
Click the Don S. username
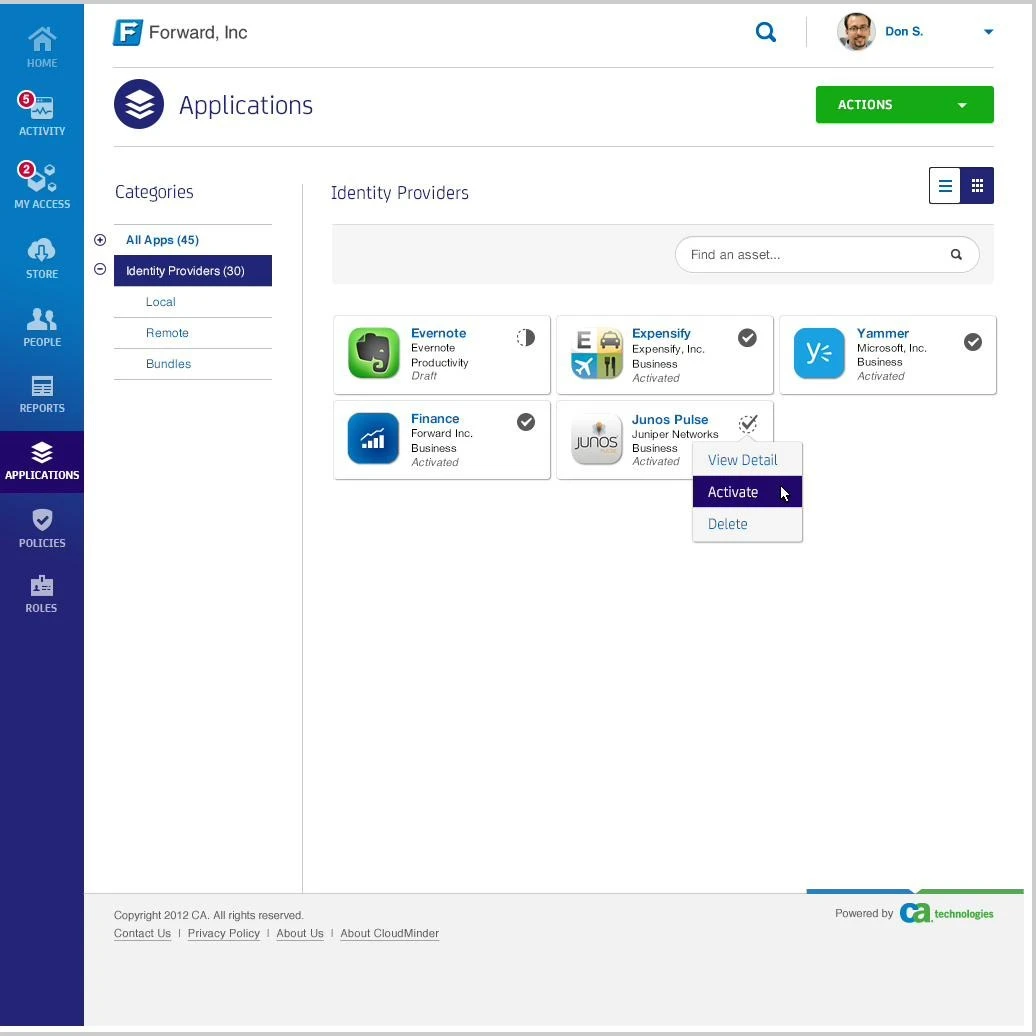tap(904, 31)
